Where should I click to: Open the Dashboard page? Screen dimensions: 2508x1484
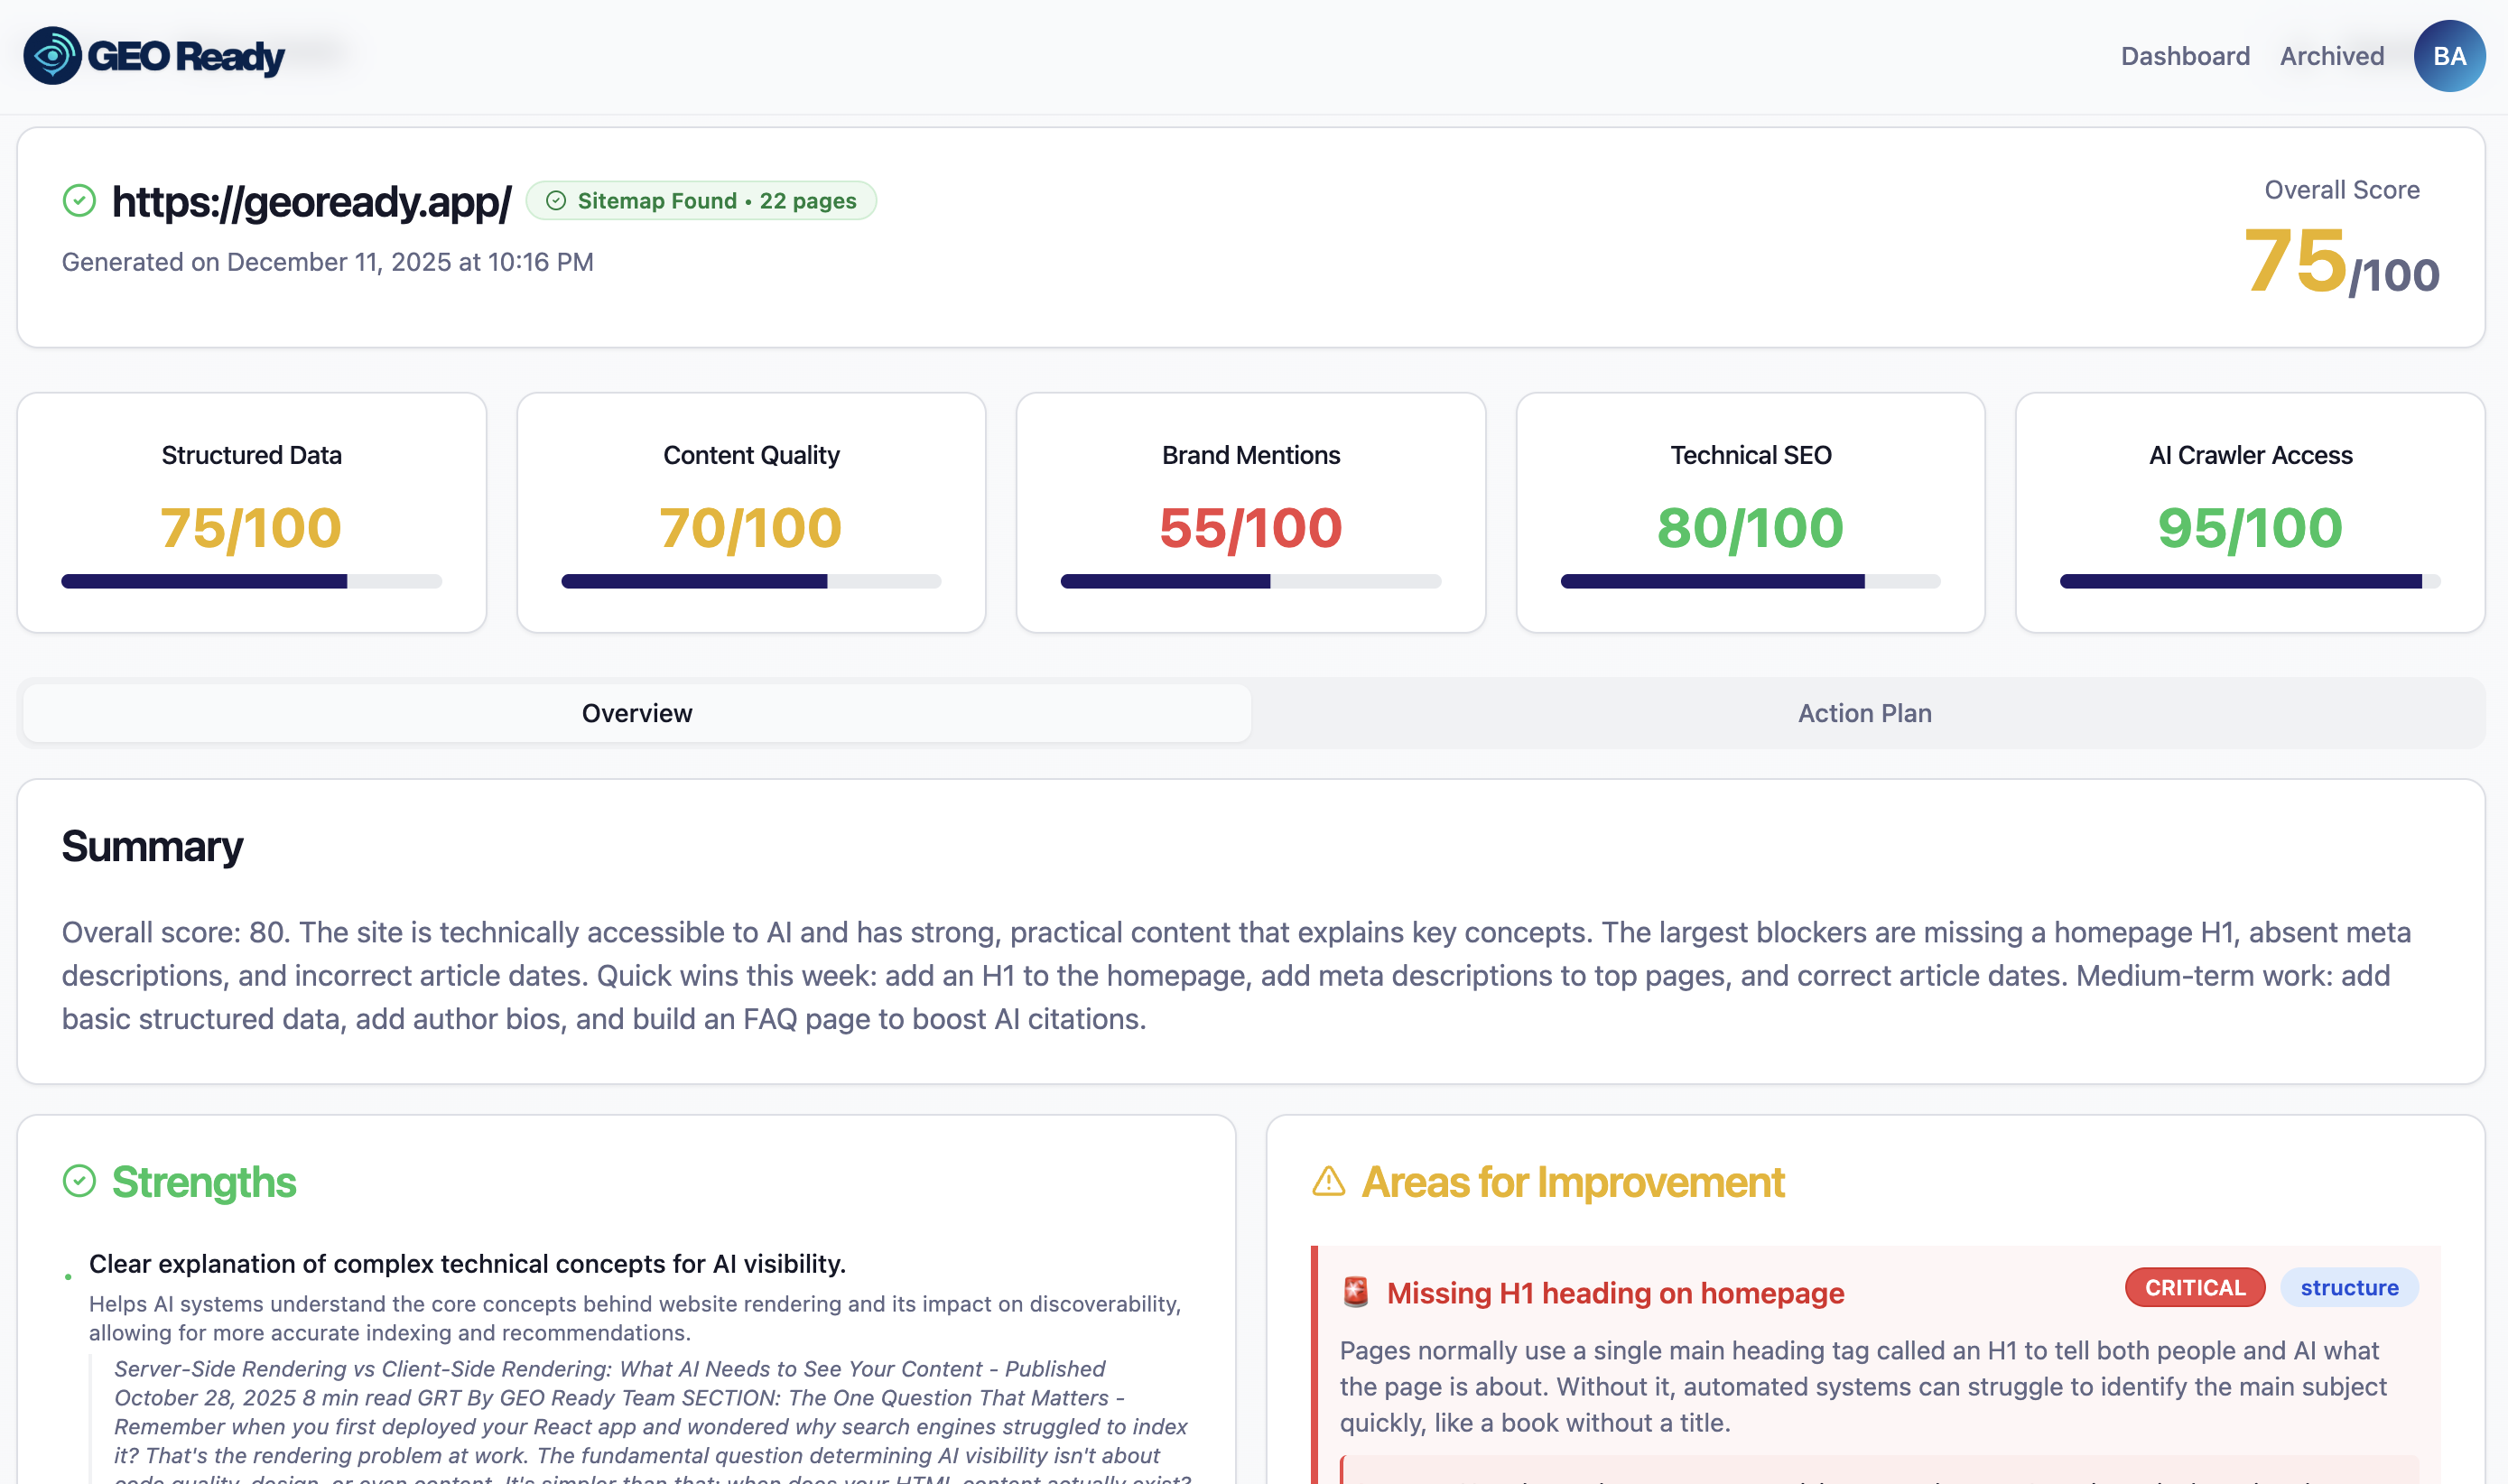click(2185, 56)
